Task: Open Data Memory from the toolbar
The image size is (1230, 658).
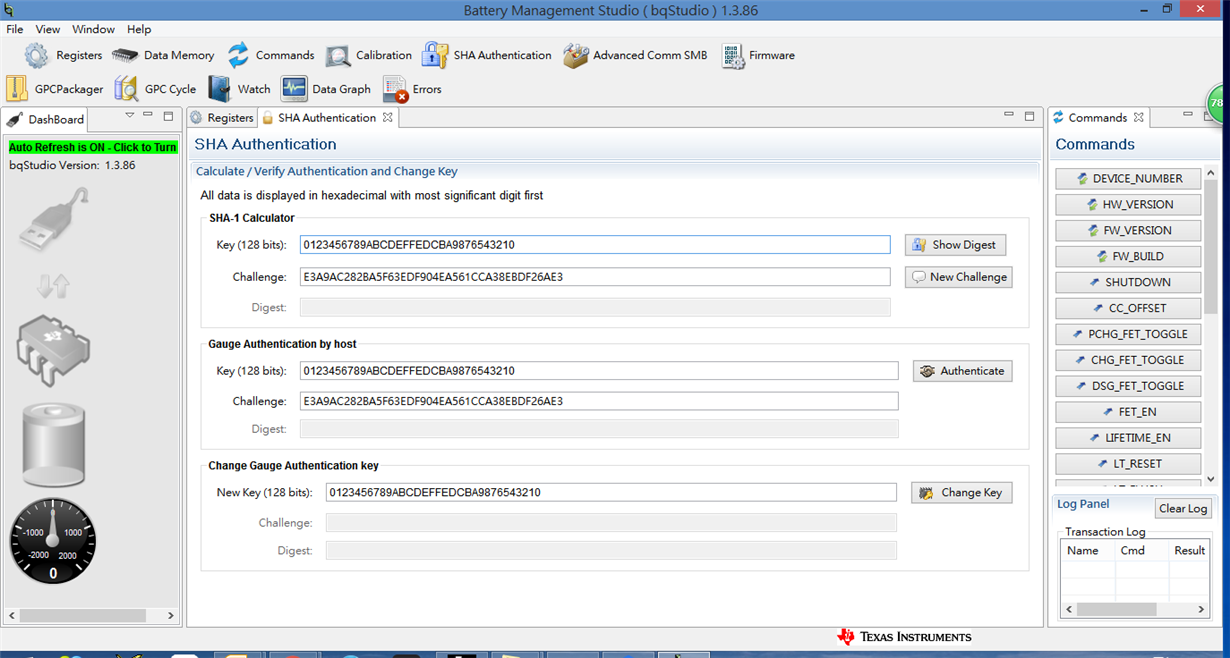Action: (x=163, y=55)
